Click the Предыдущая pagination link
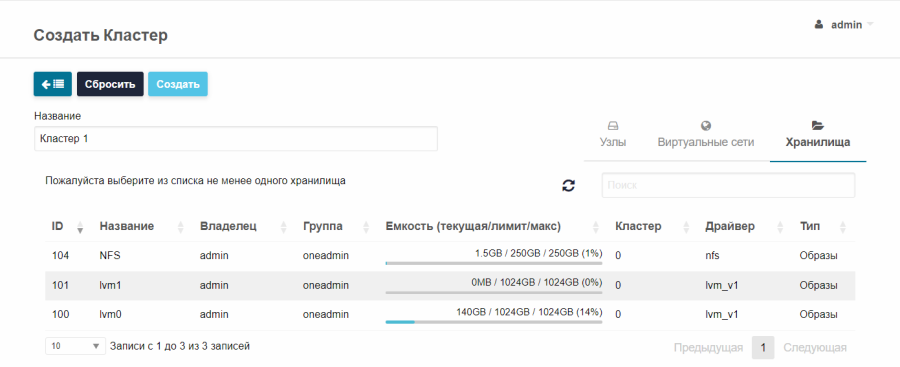Screen dimensions: 900x367 coord(708,347)
